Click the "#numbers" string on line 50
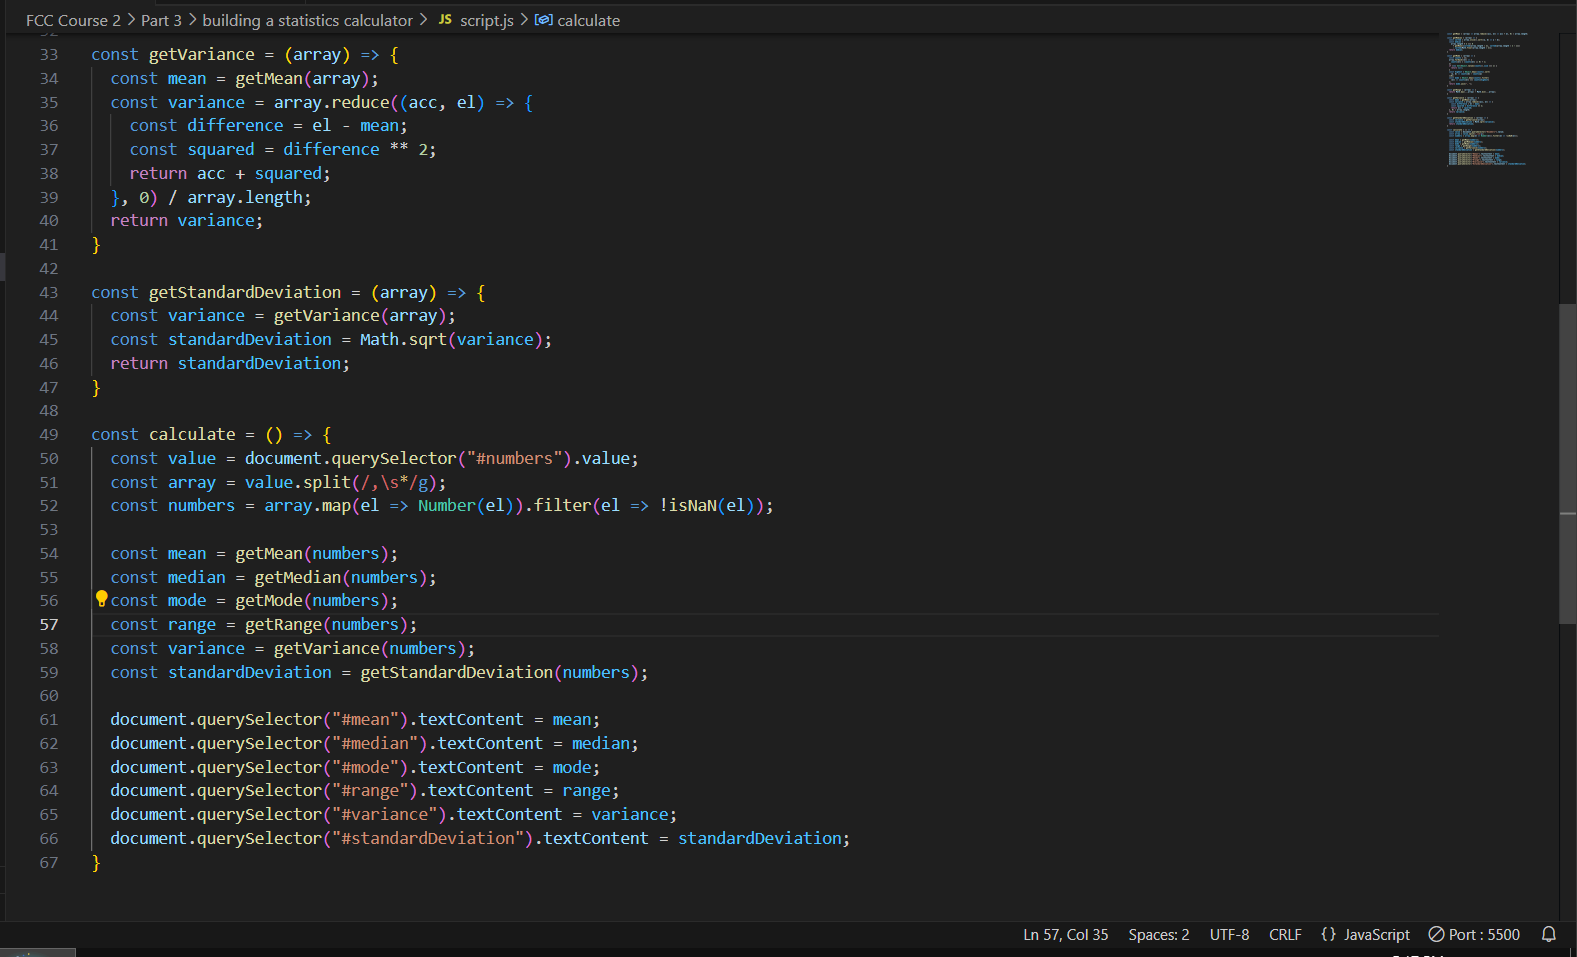The height and width of the screenshot is (957, 1577). (514, 458)
